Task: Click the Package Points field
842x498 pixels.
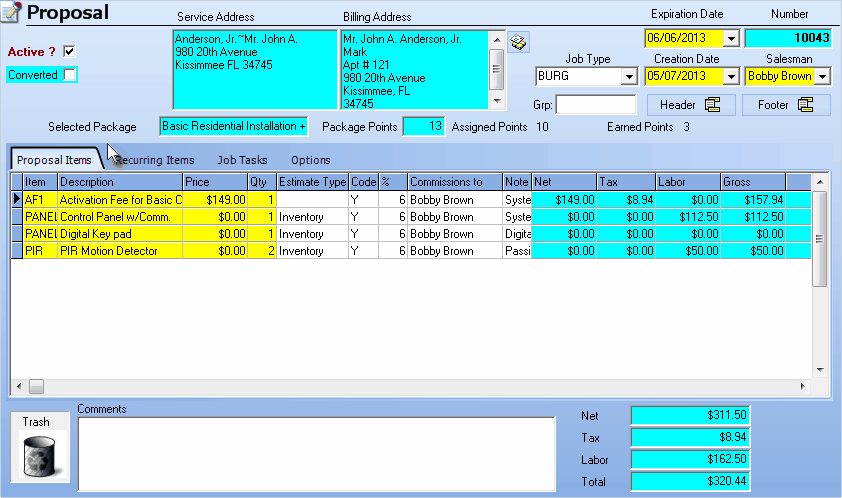Action: (x=424, y=127)
